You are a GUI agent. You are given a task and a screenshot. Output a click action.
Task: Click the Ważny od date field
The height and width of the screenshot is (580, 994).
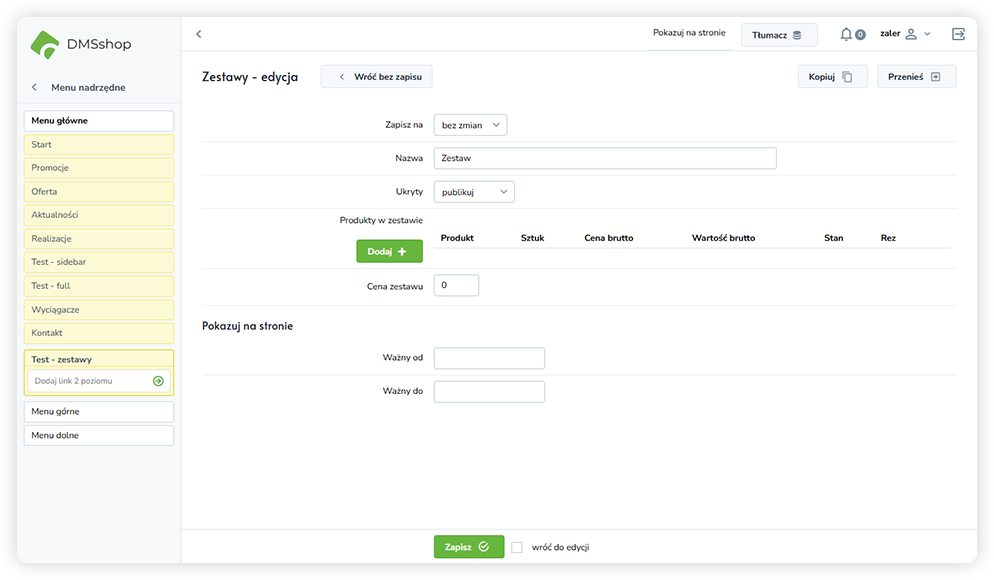(489, 358)
